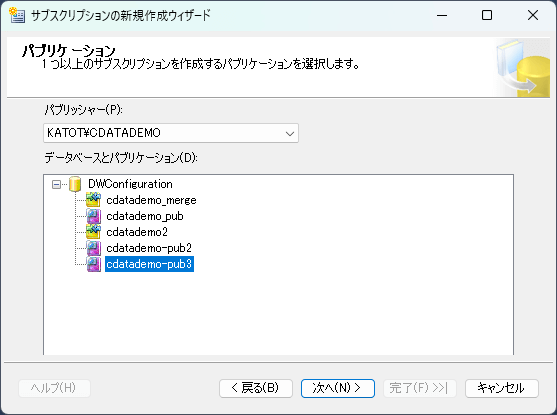Collapse the DWConfiguration tree node
This screenshot has height=415, width=557.
click(56, 184)
